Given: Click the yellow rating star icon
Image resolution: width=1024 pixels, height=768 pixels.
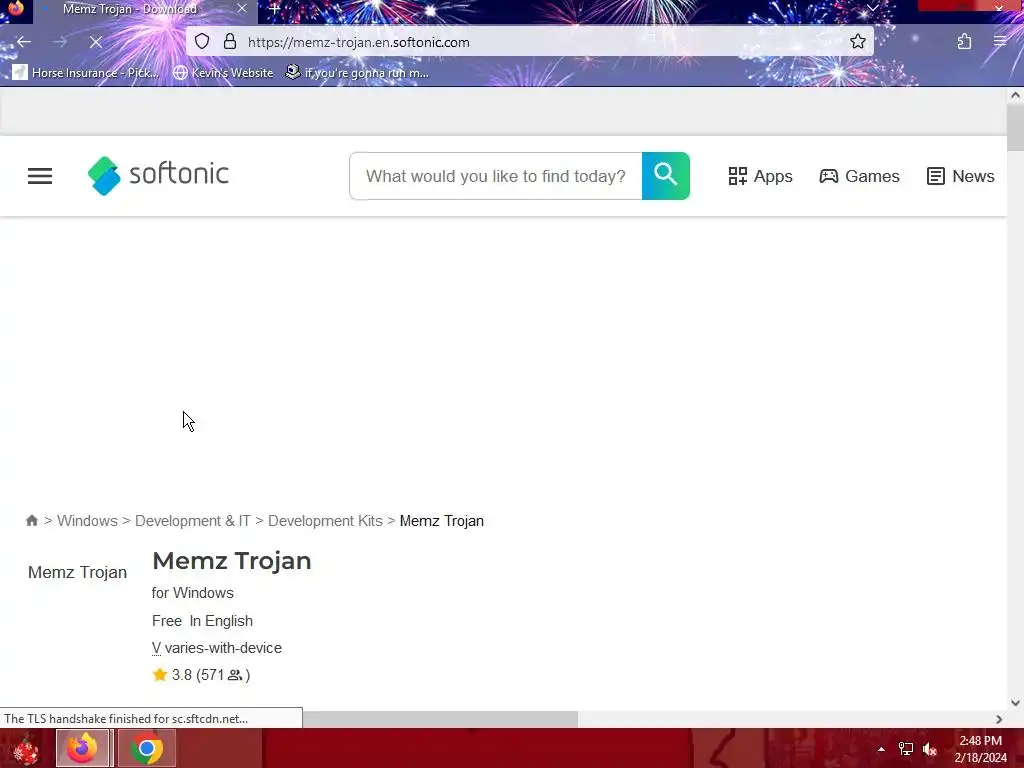Looking at the screenshot, I should [160, 675].
